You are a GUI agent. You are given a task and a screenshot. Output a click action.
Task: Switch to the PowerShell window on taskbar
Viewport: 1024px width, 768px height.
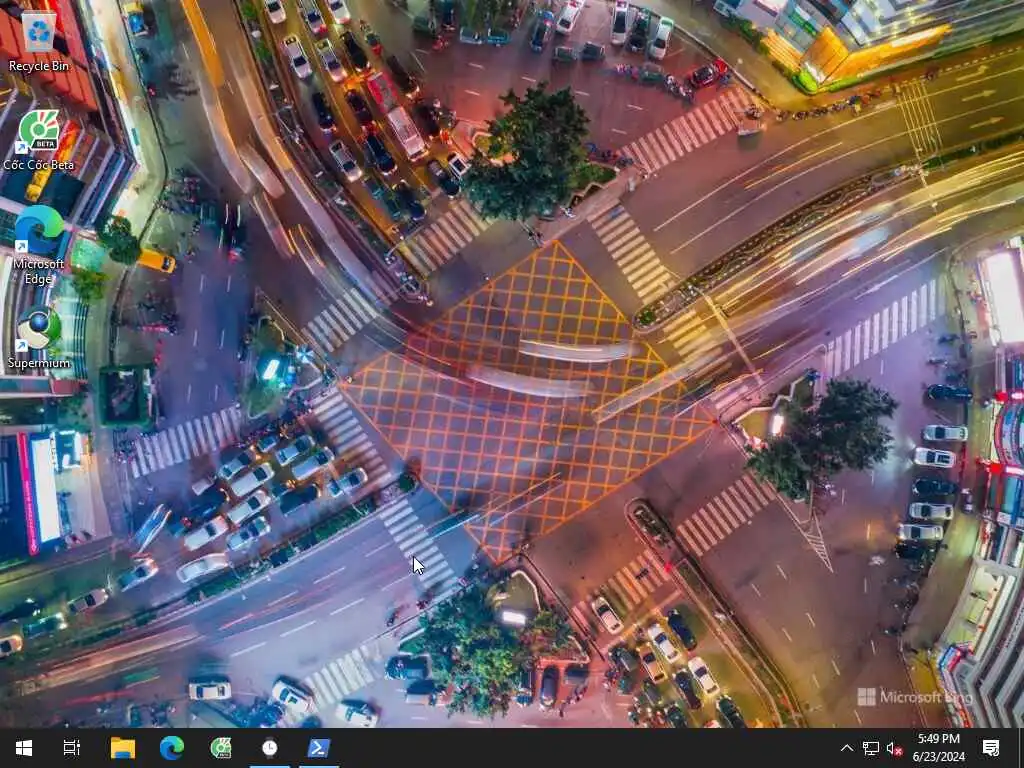pos(319,748)
